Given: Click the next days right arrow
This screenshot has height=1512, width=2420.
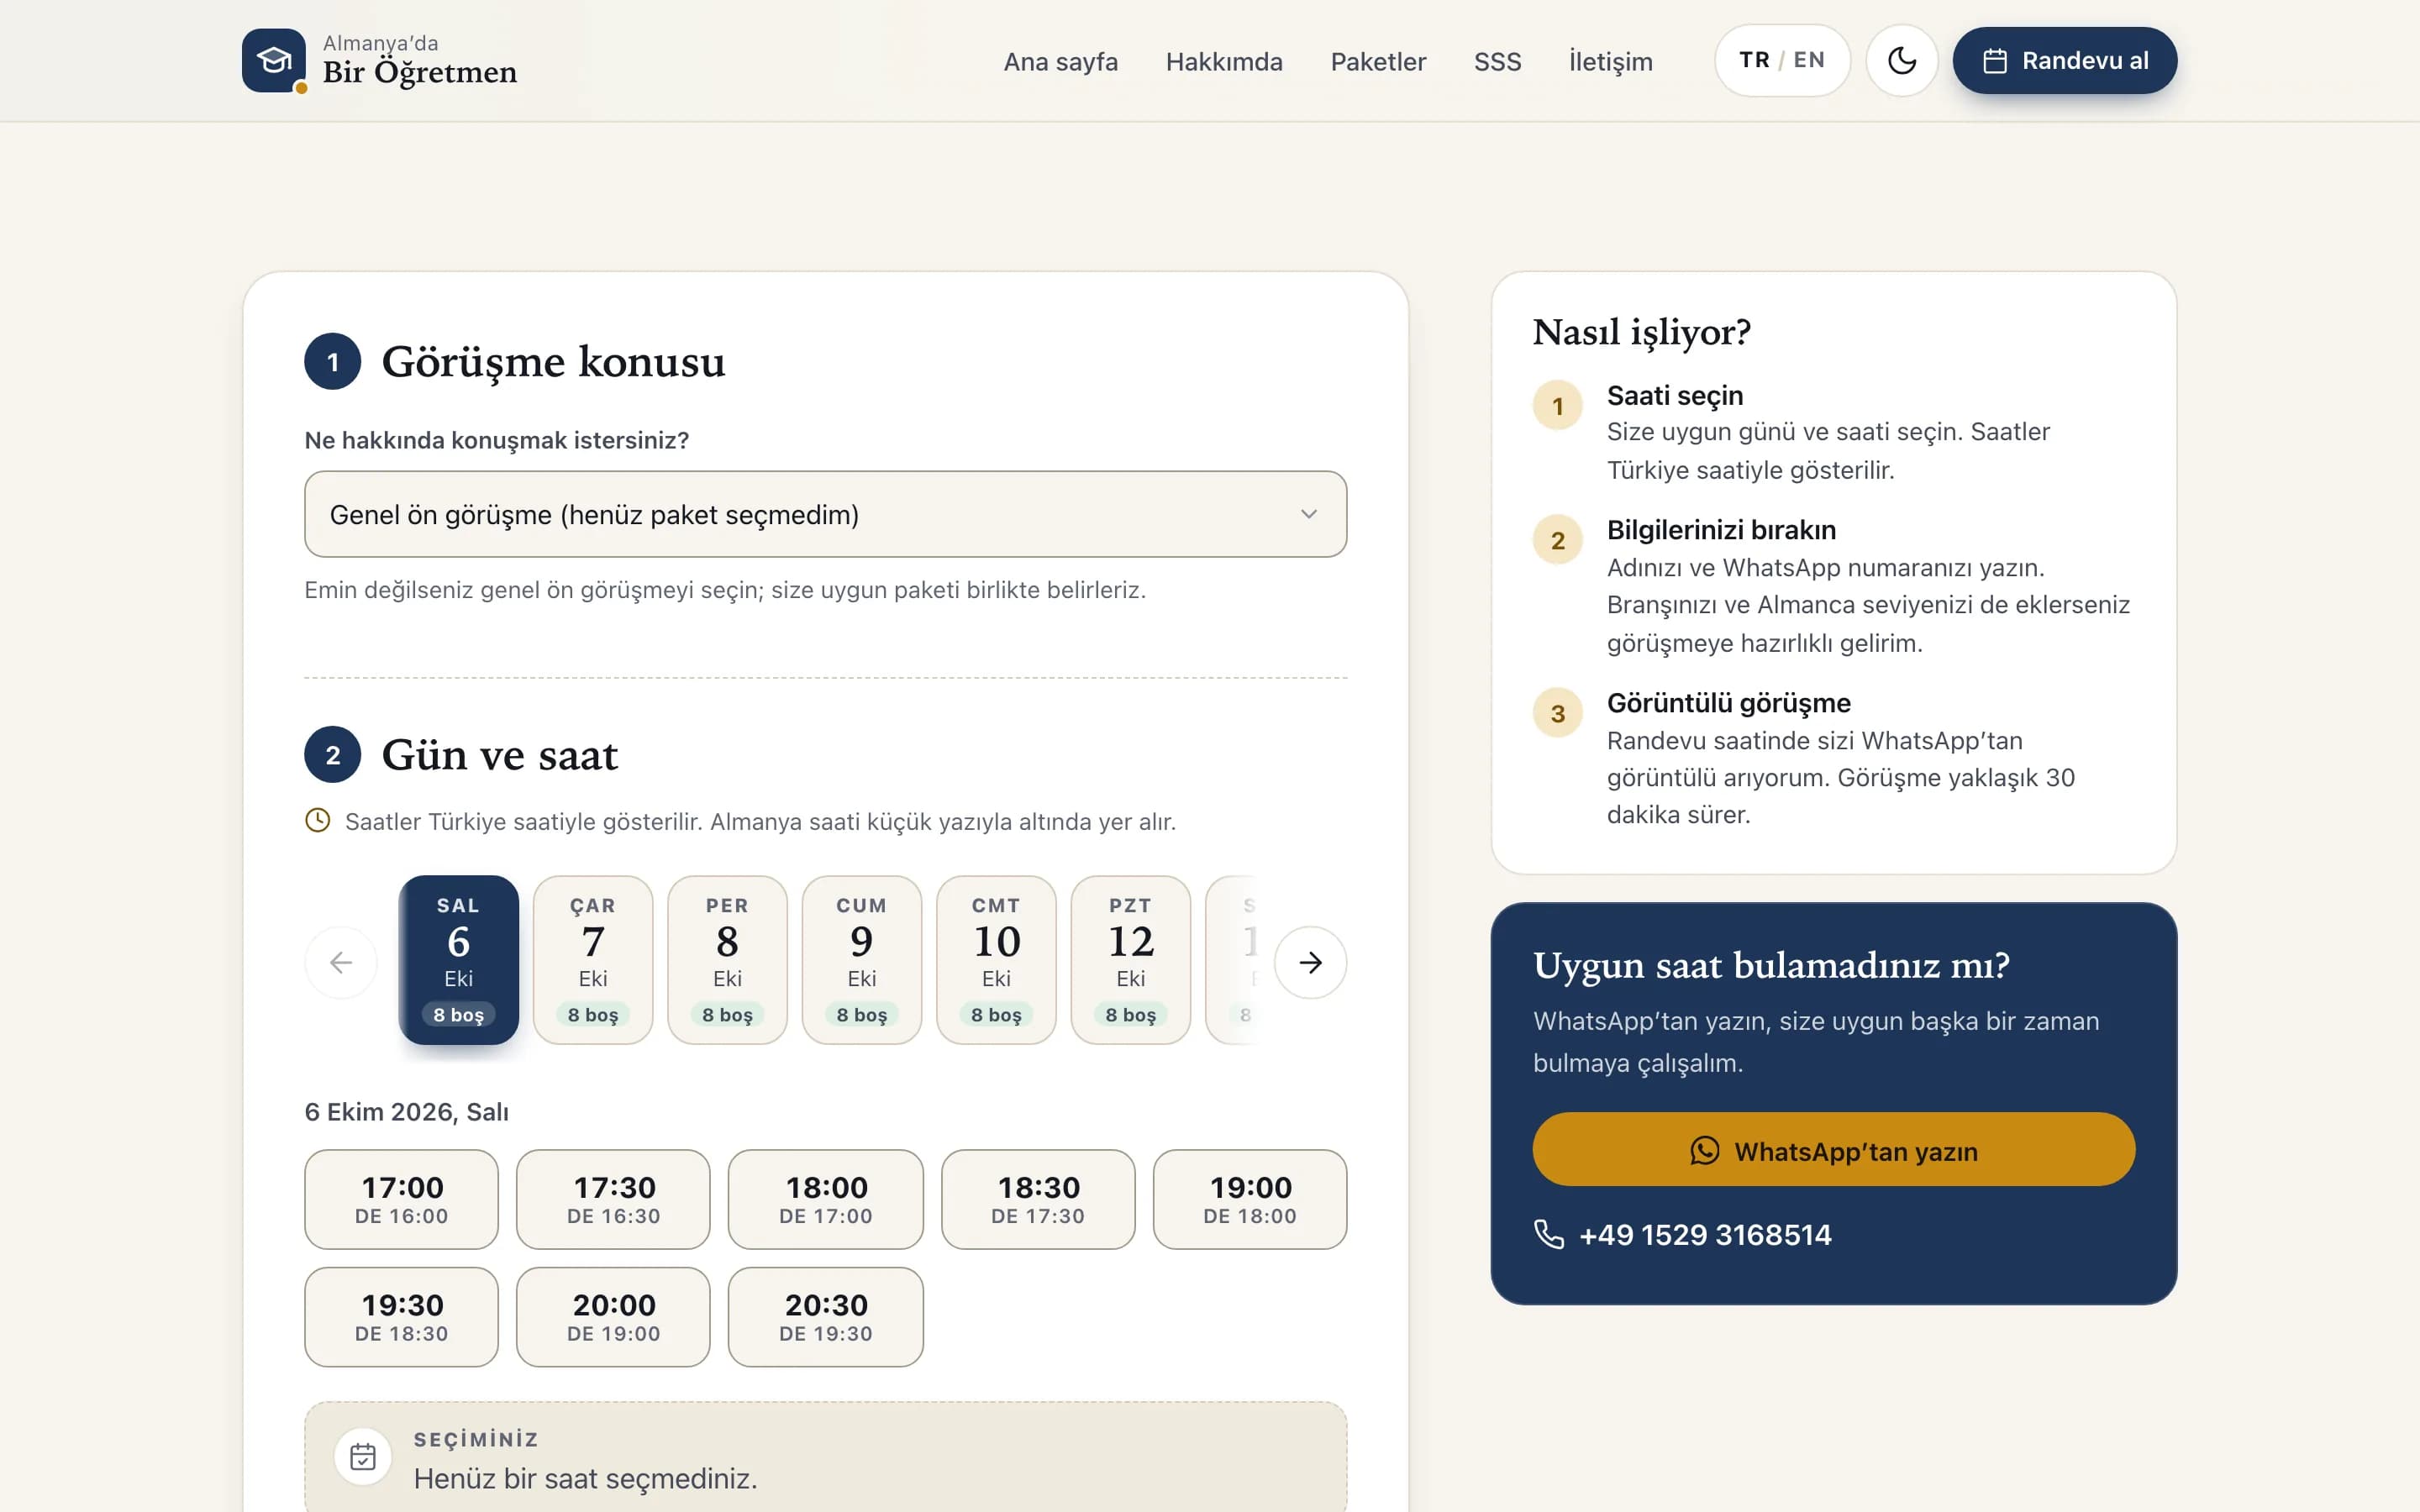Looking at the screenshot, I should coord(1310,962).
